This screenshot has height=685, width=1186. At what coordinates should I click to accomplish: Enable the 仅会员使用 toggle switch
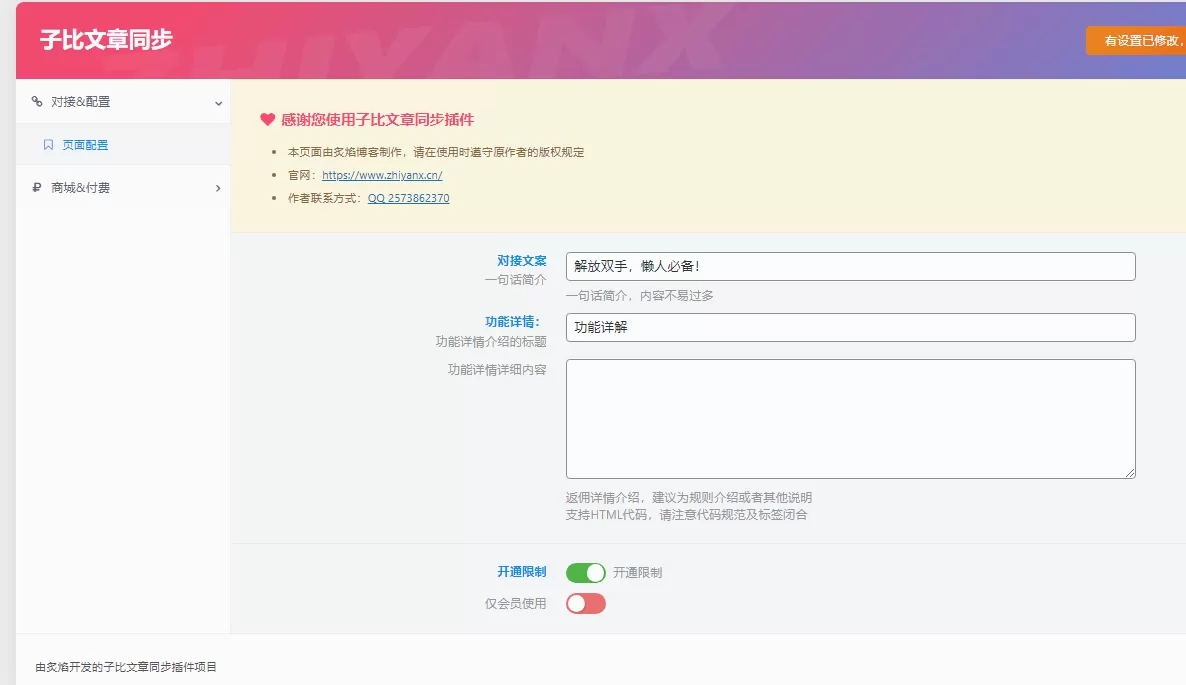point(585,603)
